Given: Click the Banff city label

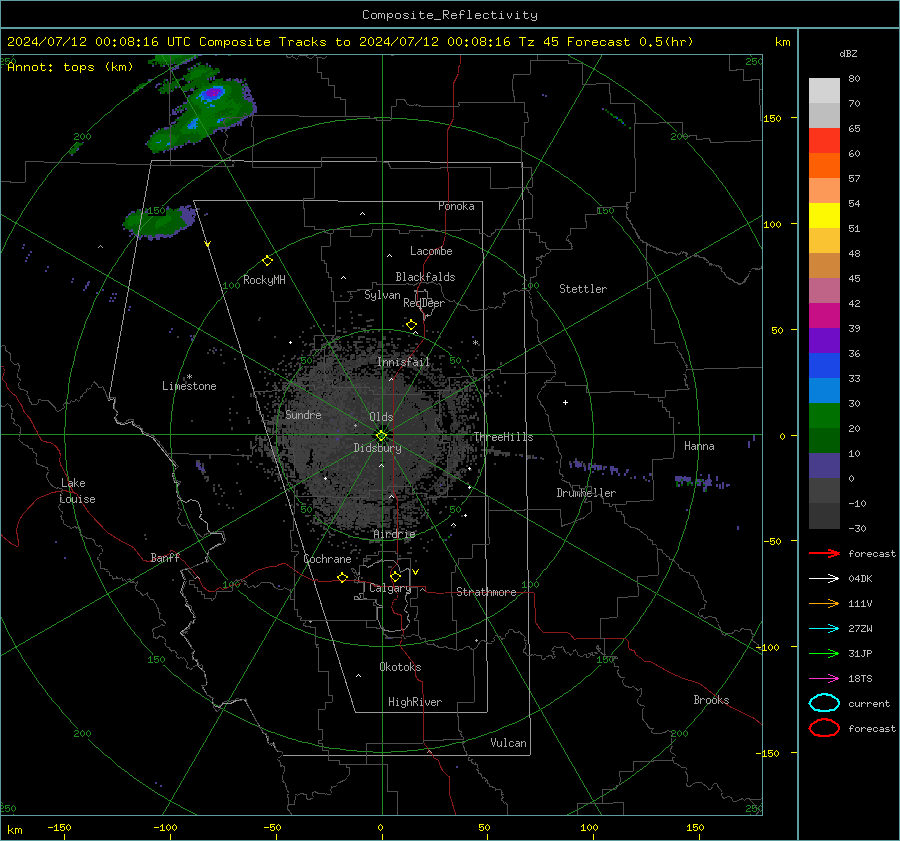Looking at the screenshot, I should pyautogui.click(x=165, y=557).
